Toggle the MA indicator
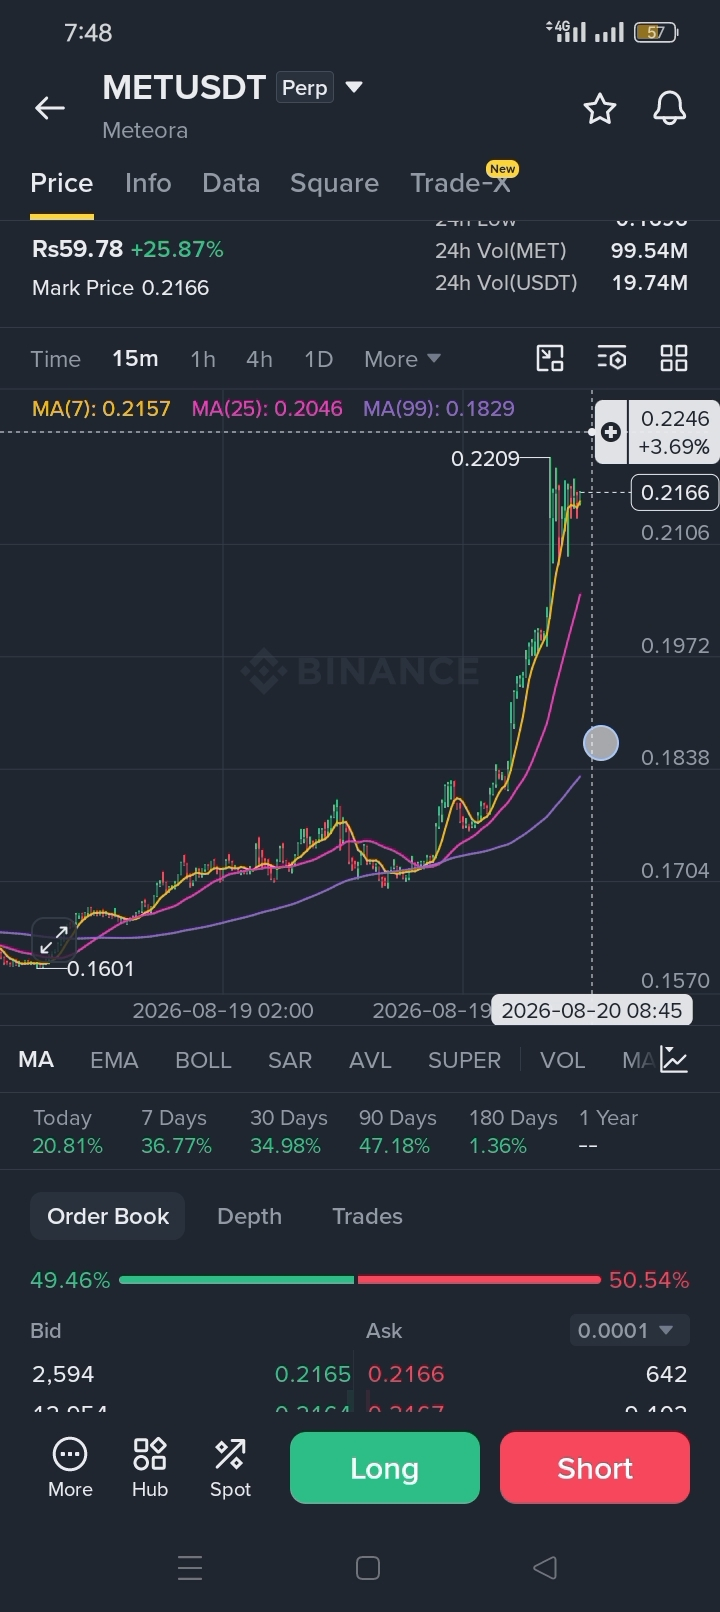 (36, 1060)
